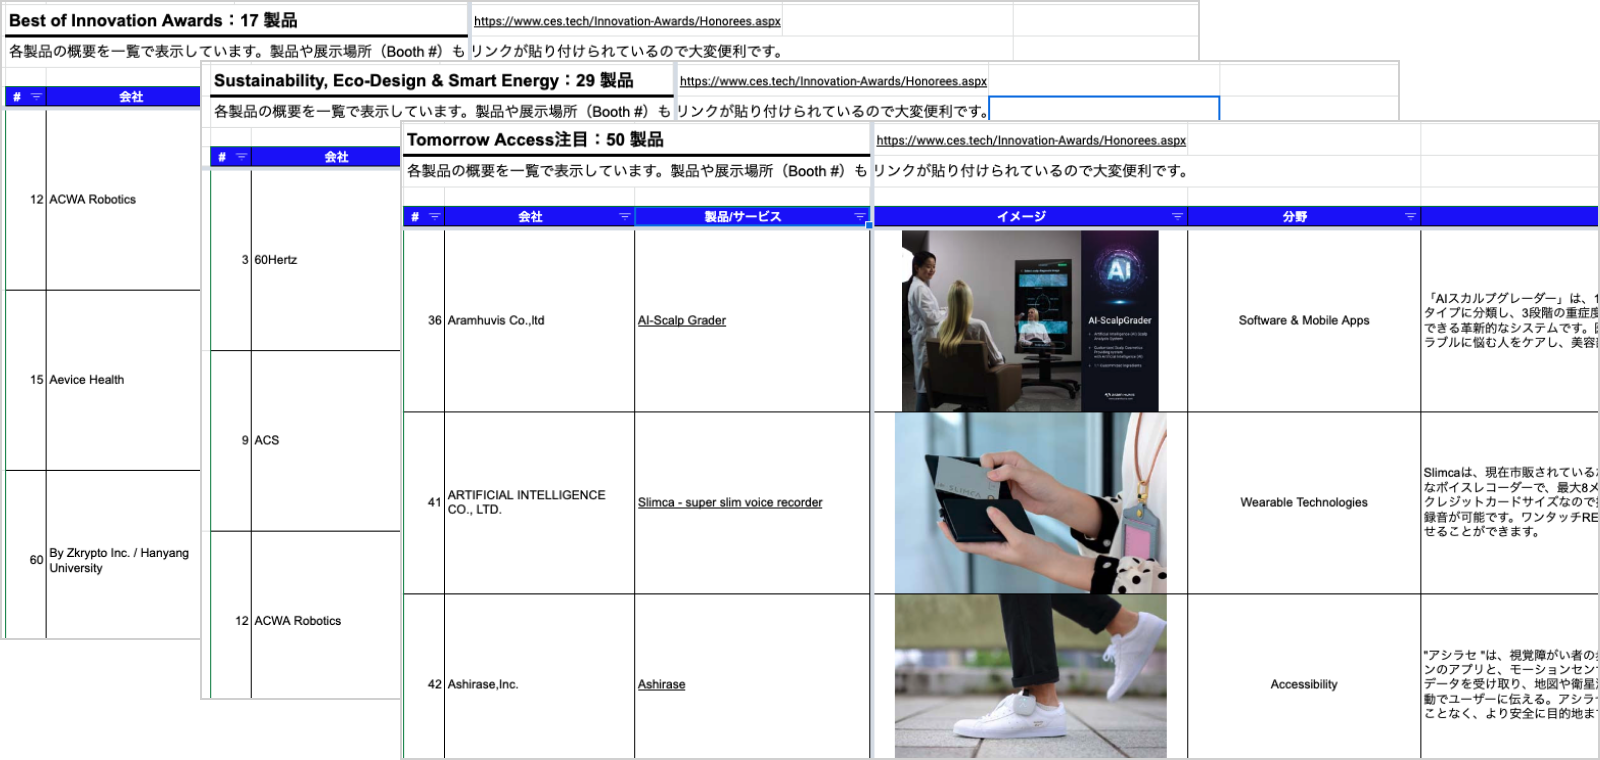The height and width of the screenshot is (760, 1600).
Task: Select row number 36 cell
Action: [424, 321]
